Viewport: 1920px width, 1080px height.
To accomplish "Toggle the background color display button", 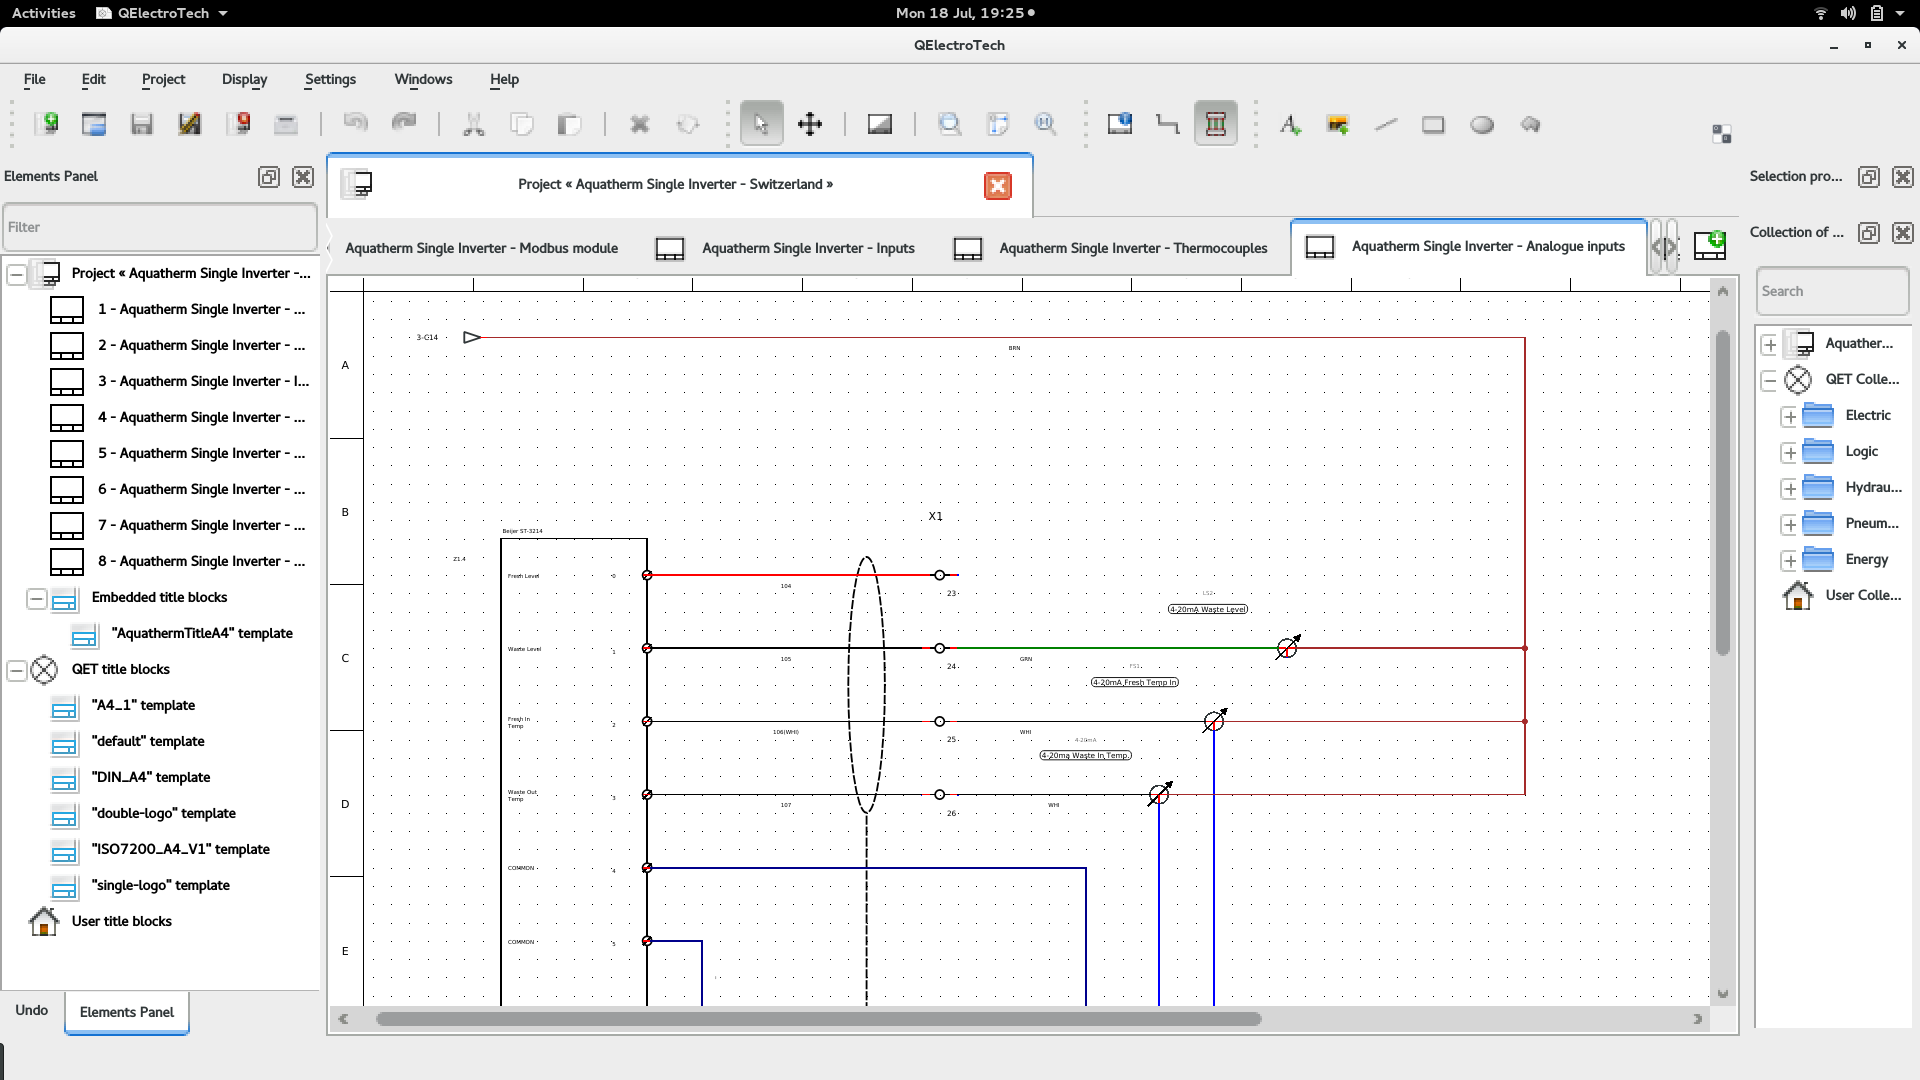I will pyautogui.click(x=879, y=124).
